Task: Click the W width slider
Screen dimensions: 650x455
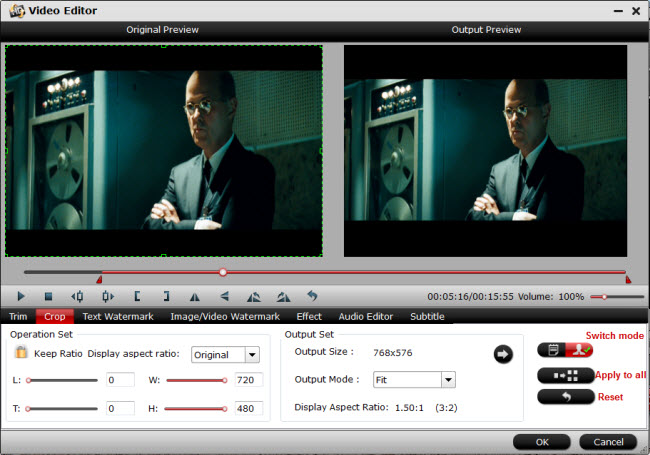Action: [x=196, y=380]
